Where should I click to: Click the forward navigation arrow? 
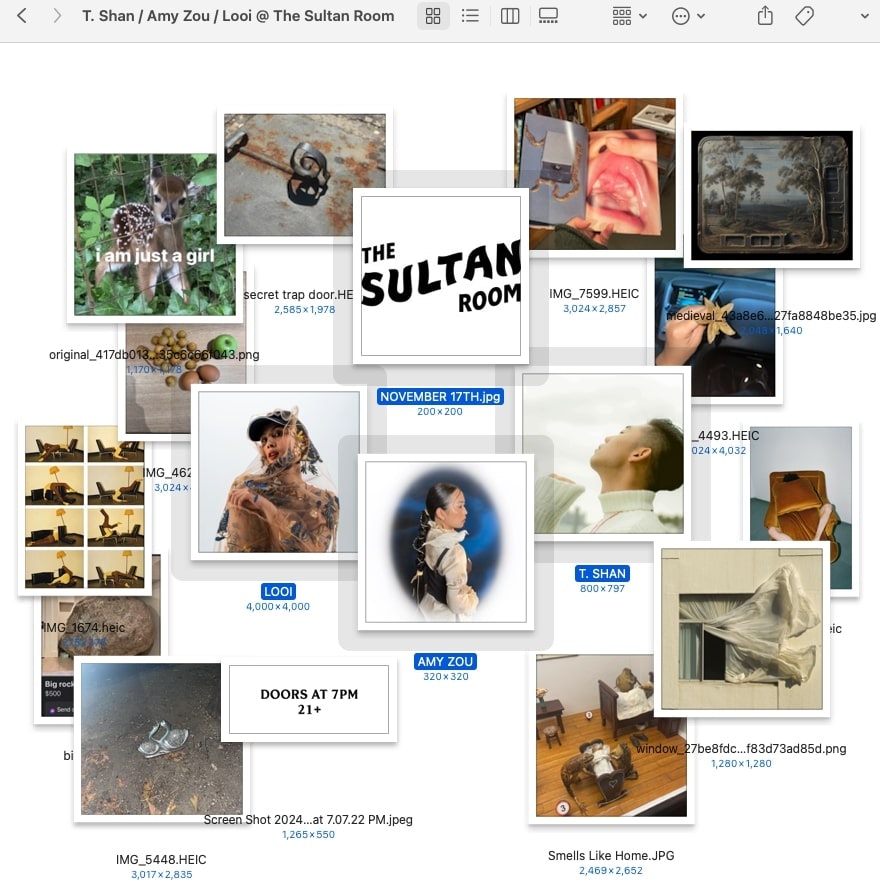coord(57,16)
